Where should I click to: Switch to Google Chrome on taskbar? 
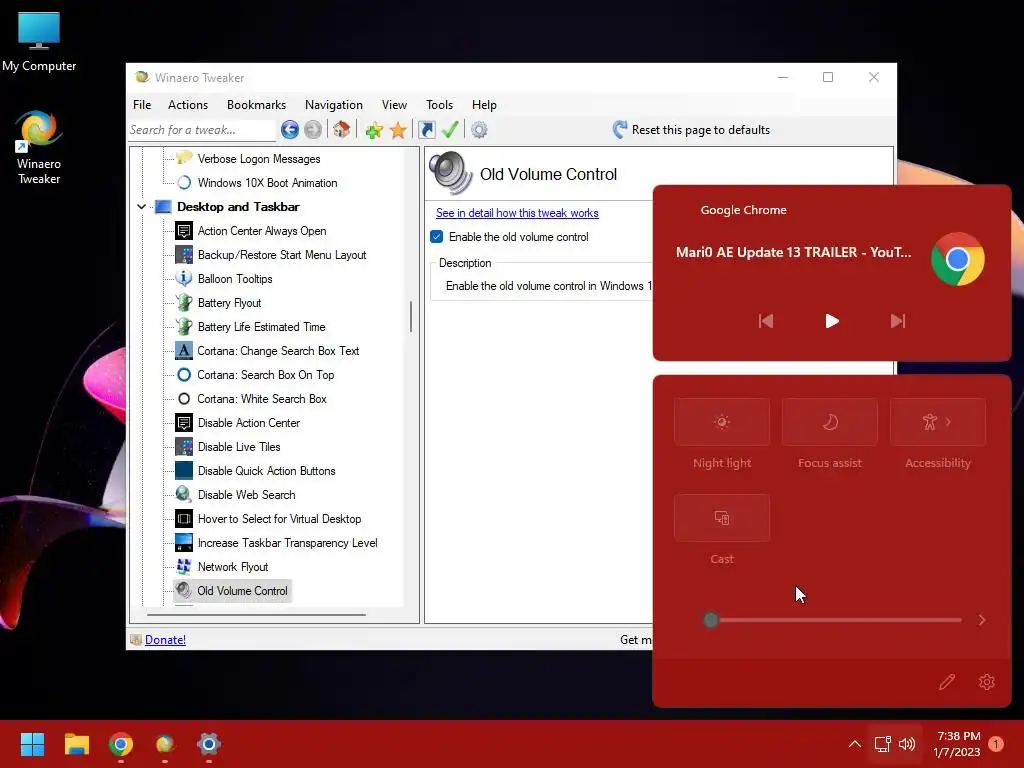(121, 744)
